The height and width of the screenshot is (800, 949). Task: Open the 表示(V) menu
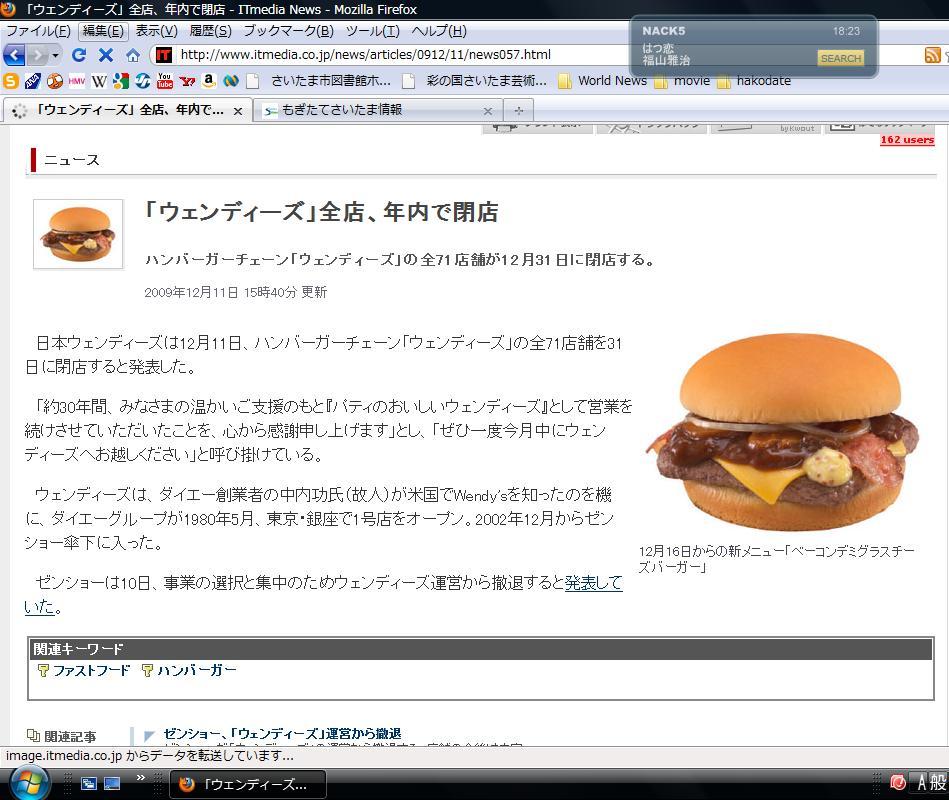pyautogui.click(x=156, y=31)
